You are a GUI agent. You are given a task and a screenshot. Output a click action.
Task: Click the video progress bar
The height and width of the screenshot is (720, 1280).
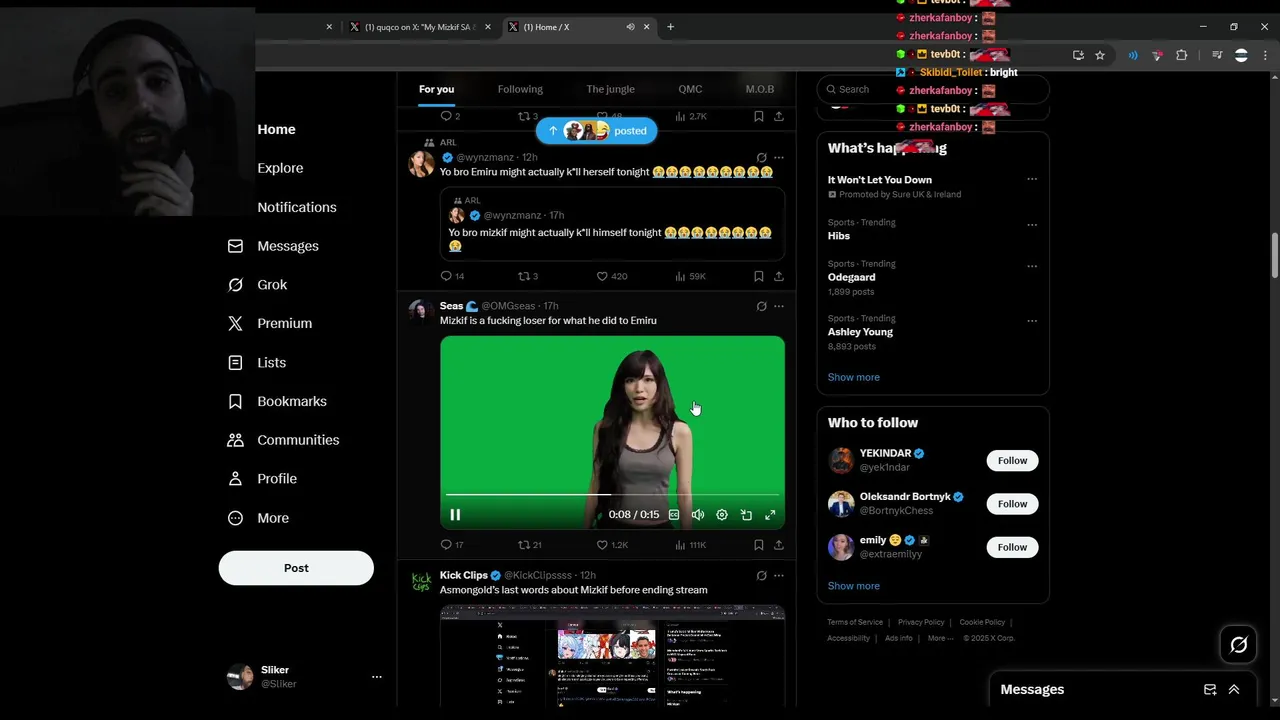(612, 495)
